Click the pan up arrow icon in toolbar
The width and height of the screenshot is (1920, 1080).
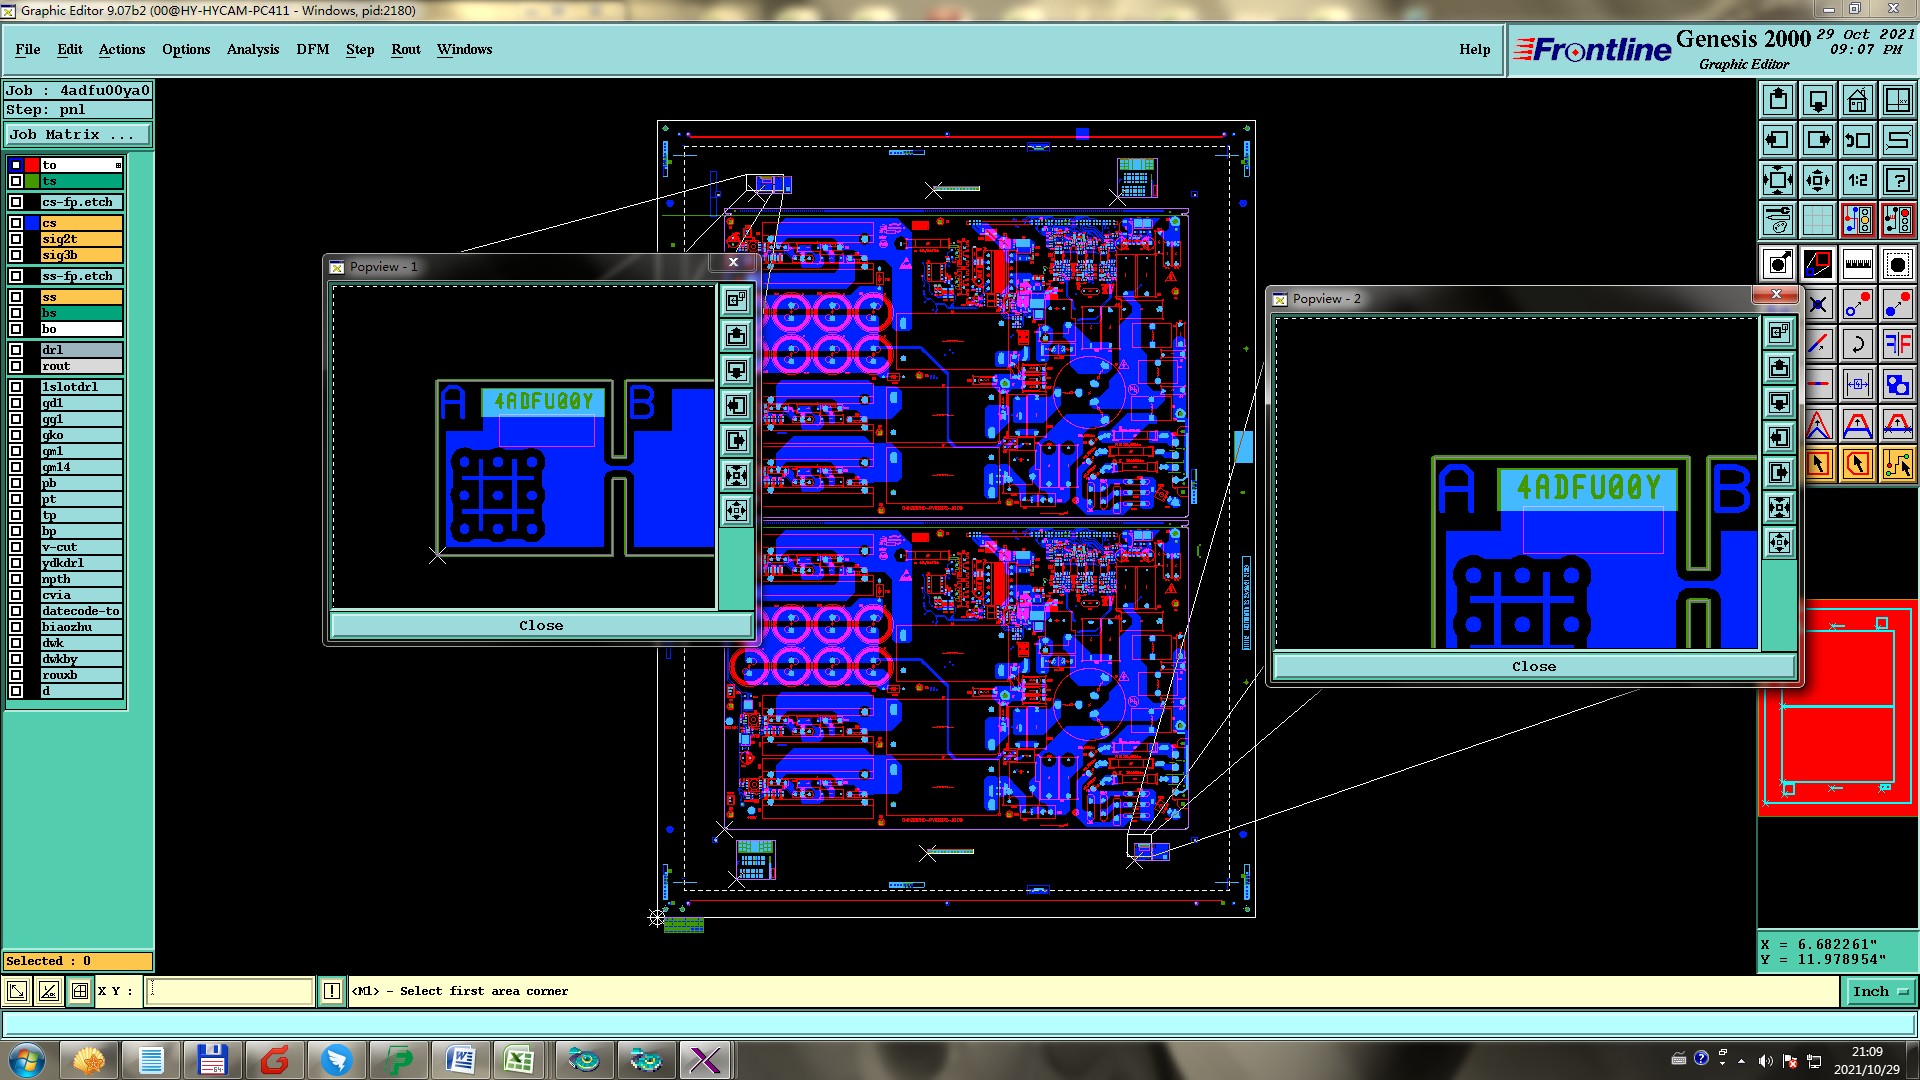pyautogui.click(x=1777, y=100)
